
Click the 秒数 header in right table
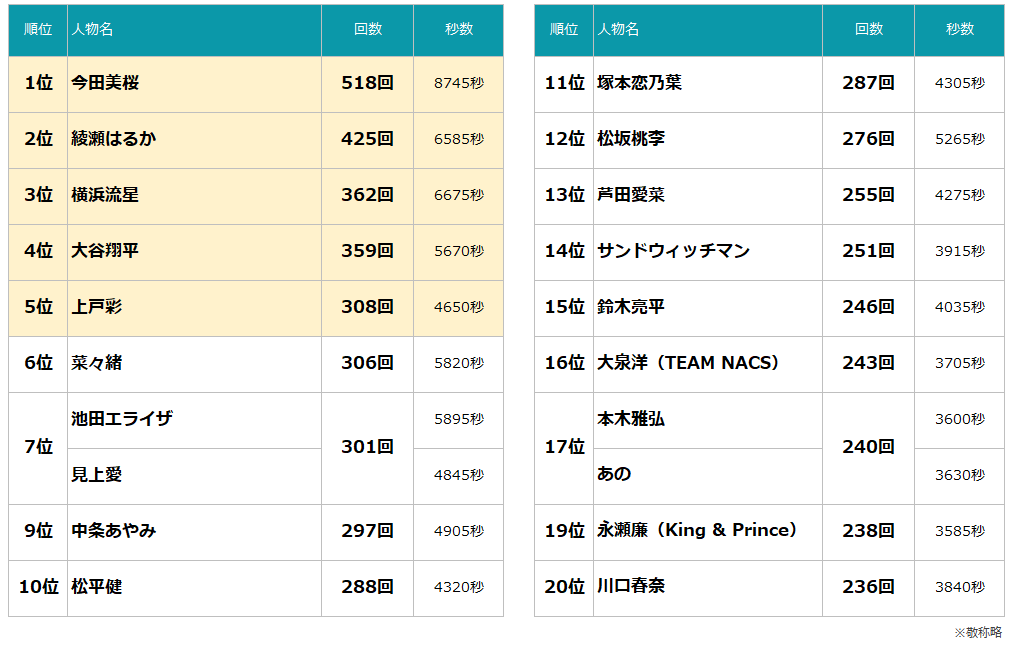959,30
